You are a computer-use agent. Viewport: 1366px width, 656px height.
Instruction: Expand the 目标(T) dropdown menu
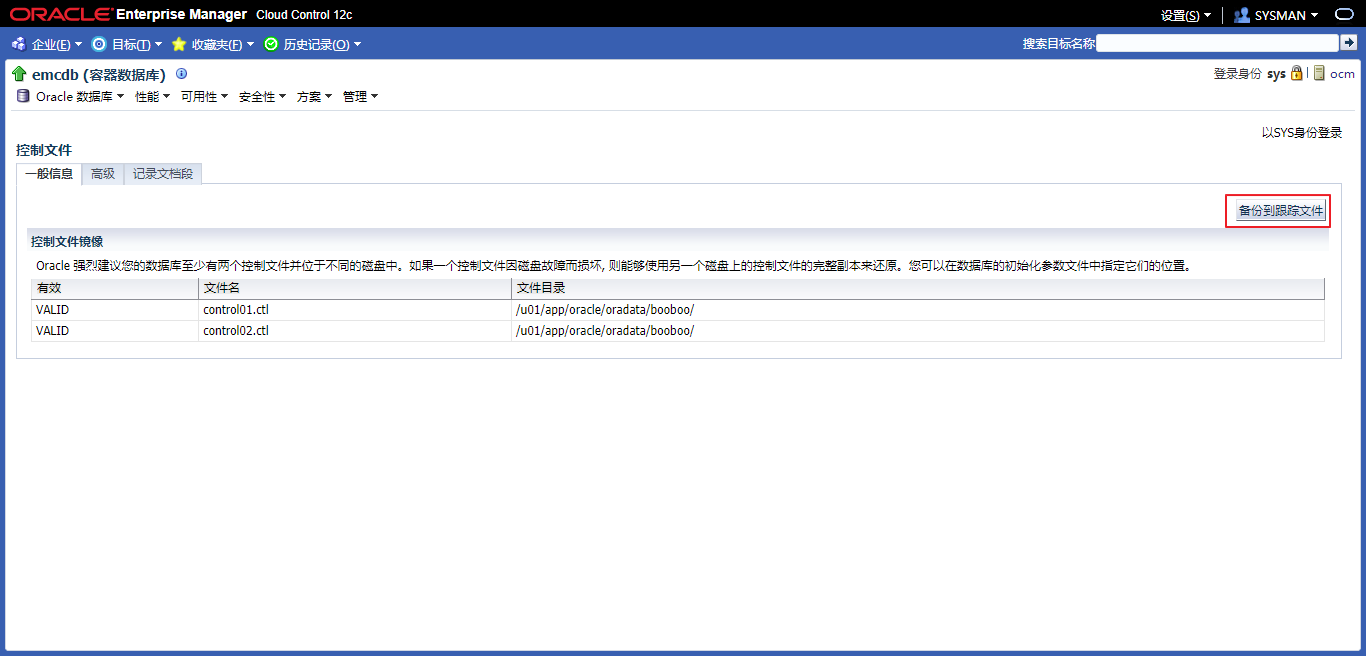point(127,44)
